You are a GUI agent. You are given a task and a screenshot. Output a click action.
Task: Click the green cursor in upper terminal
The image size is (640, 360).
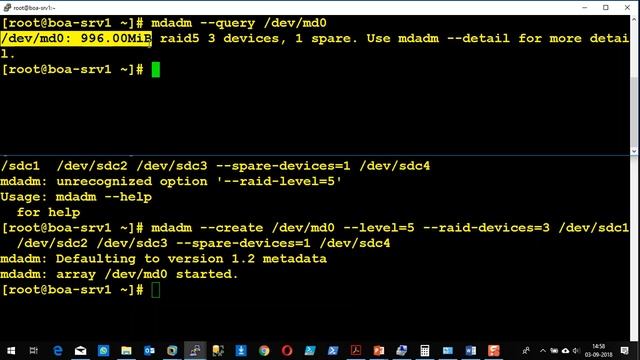click(156, 69)
